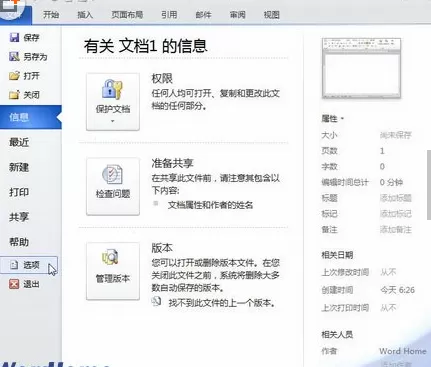The height and width of the screenshot is (367, 431).
Task: Click the Save (保存) floppy disk icon
Action: pyautogui.click(x=14, y=37)
